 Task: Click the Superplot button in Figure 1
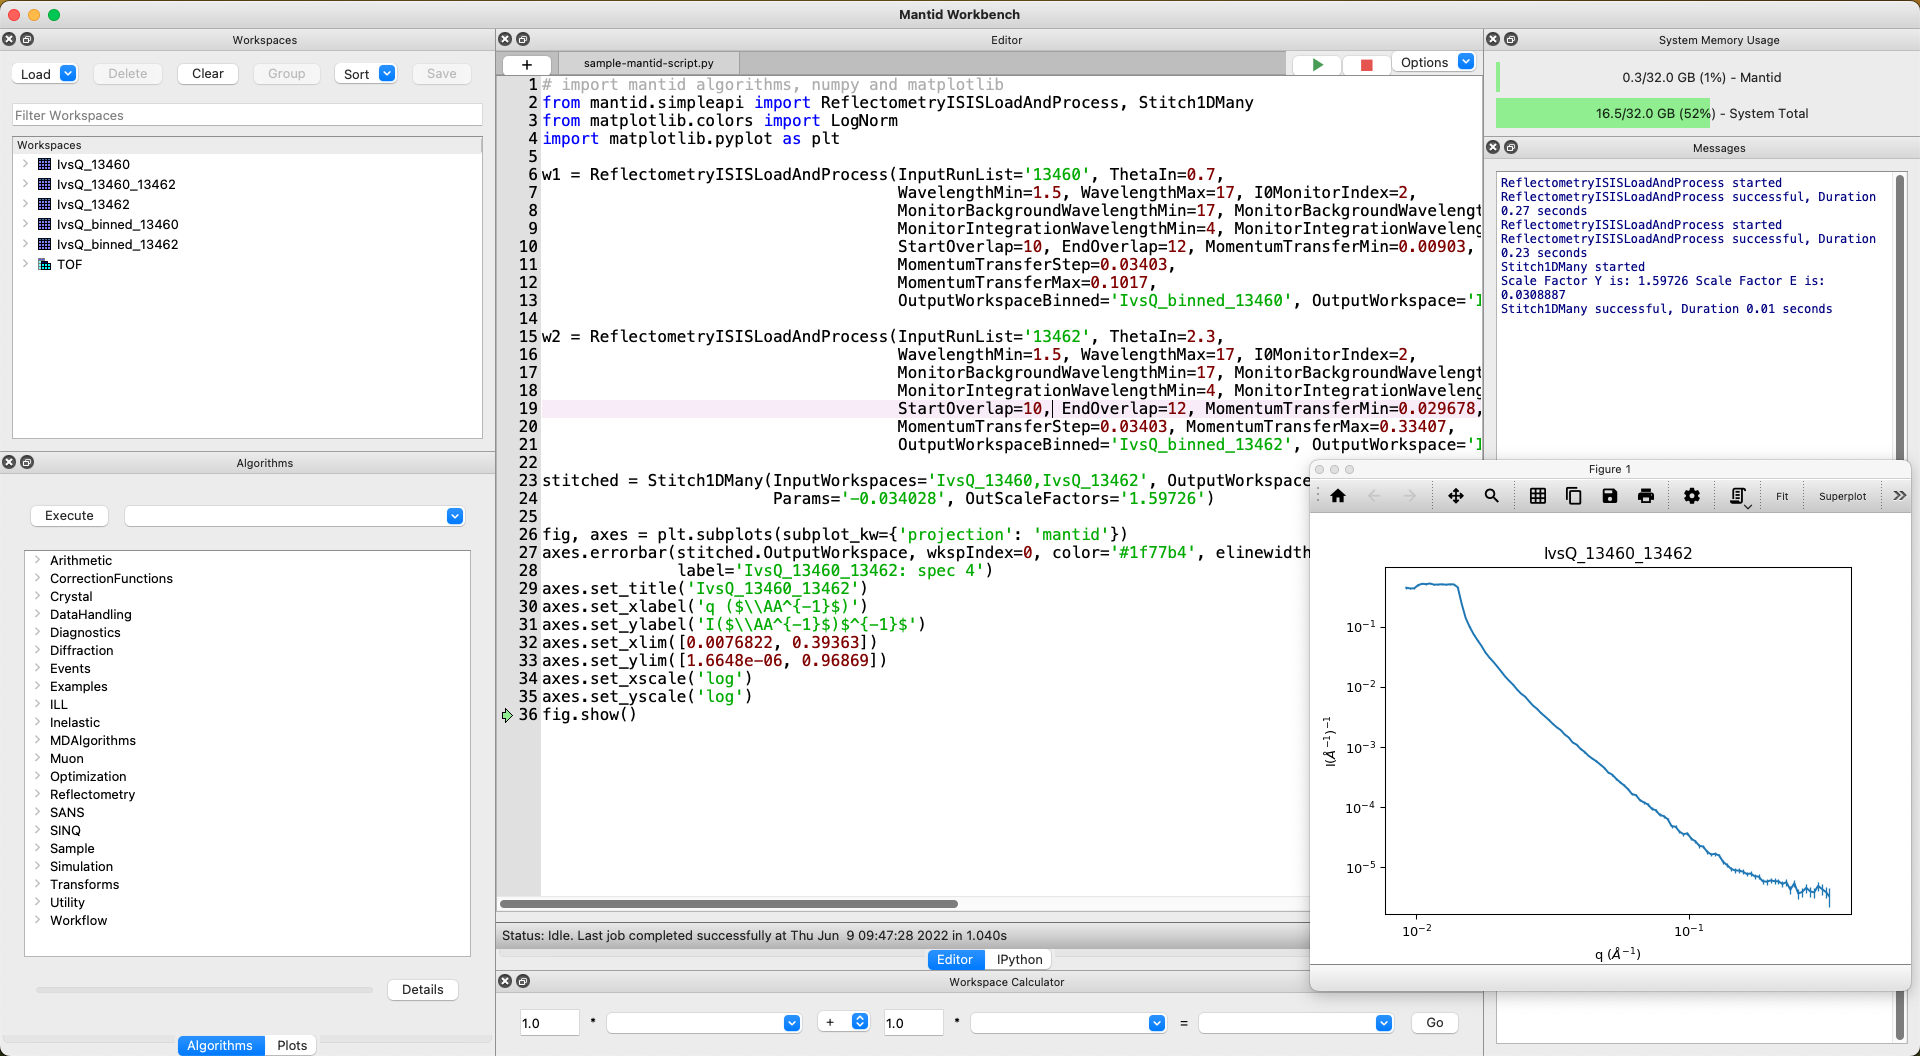pyautogui.click(x=1842, y=496)
